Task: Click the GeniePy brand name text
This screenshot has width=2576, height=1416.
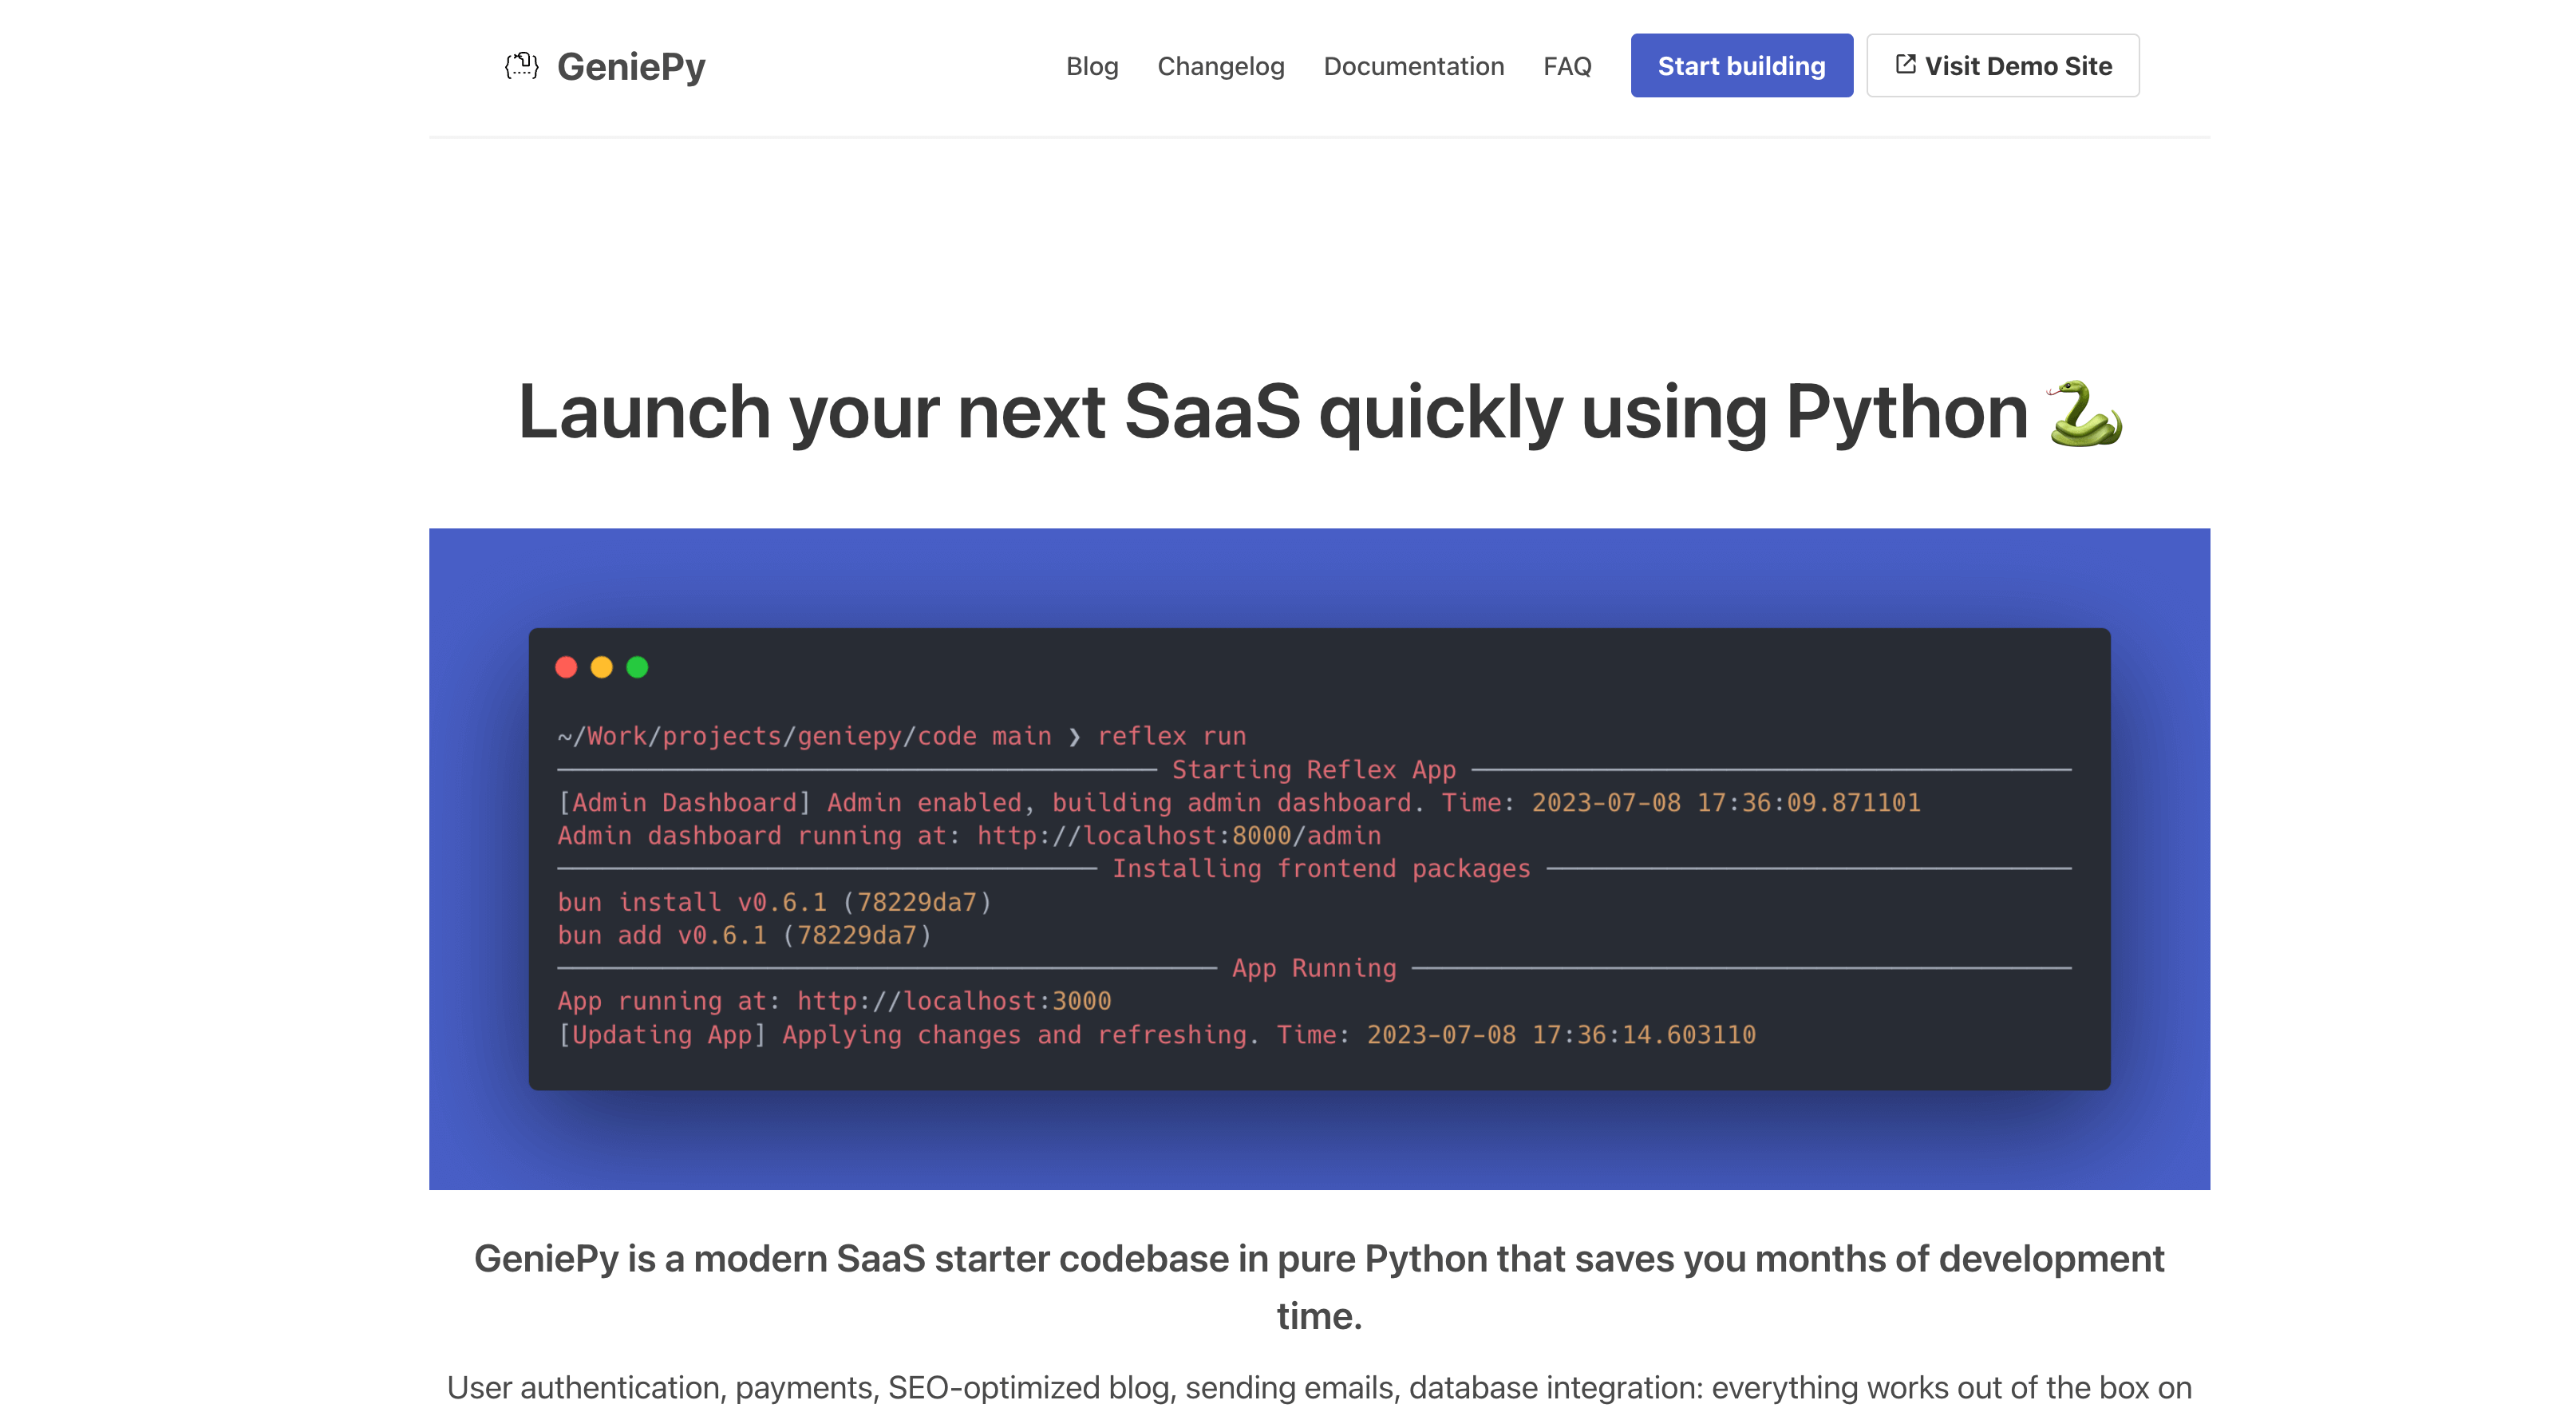Action: [631, 66]
